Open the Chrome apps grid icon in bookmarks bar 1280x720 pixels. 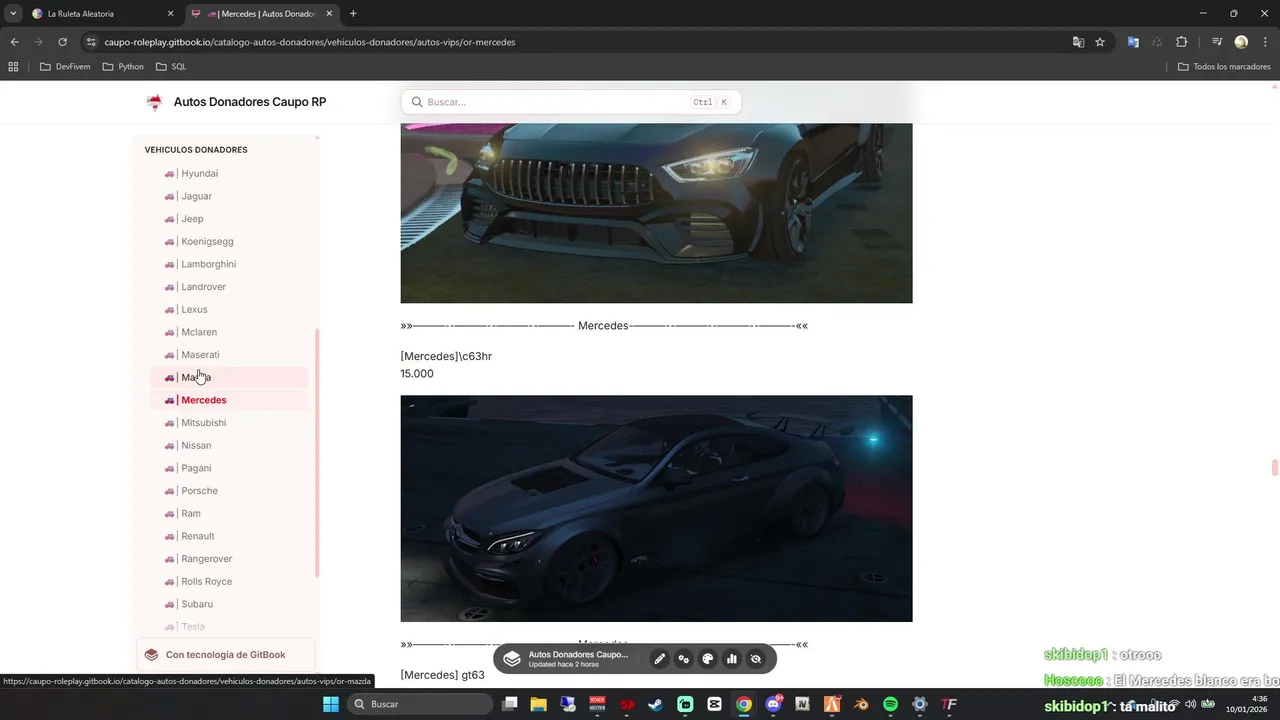point(13,67)
